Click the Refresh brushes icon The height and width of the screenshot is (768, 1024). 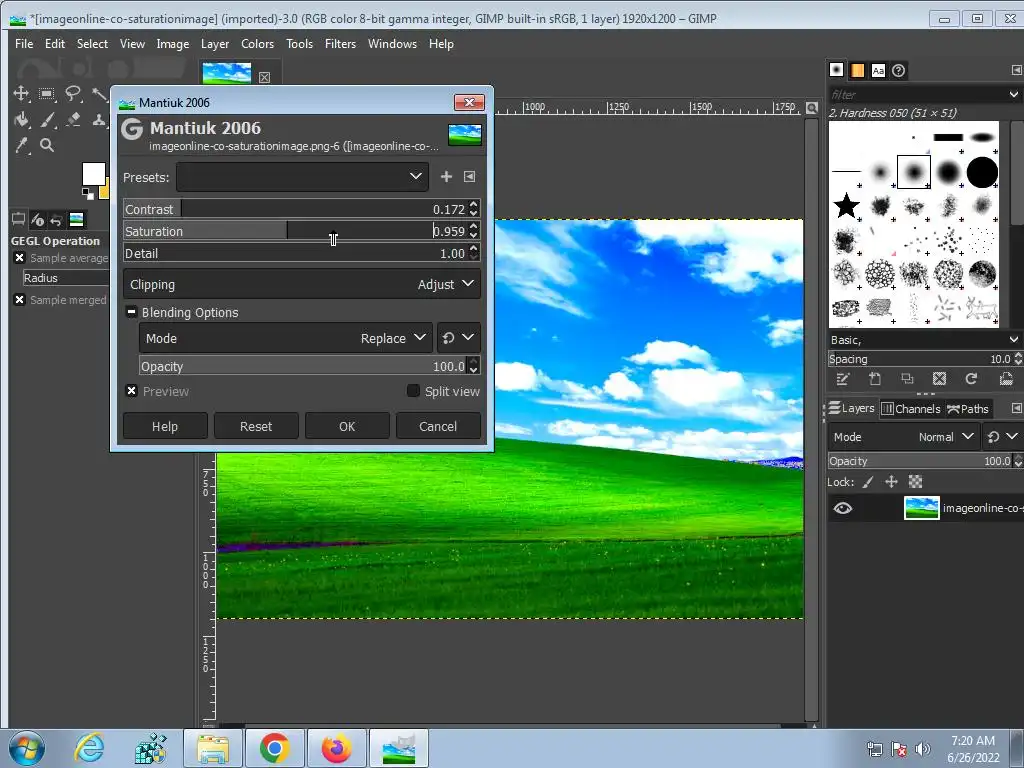click(971, 379)
